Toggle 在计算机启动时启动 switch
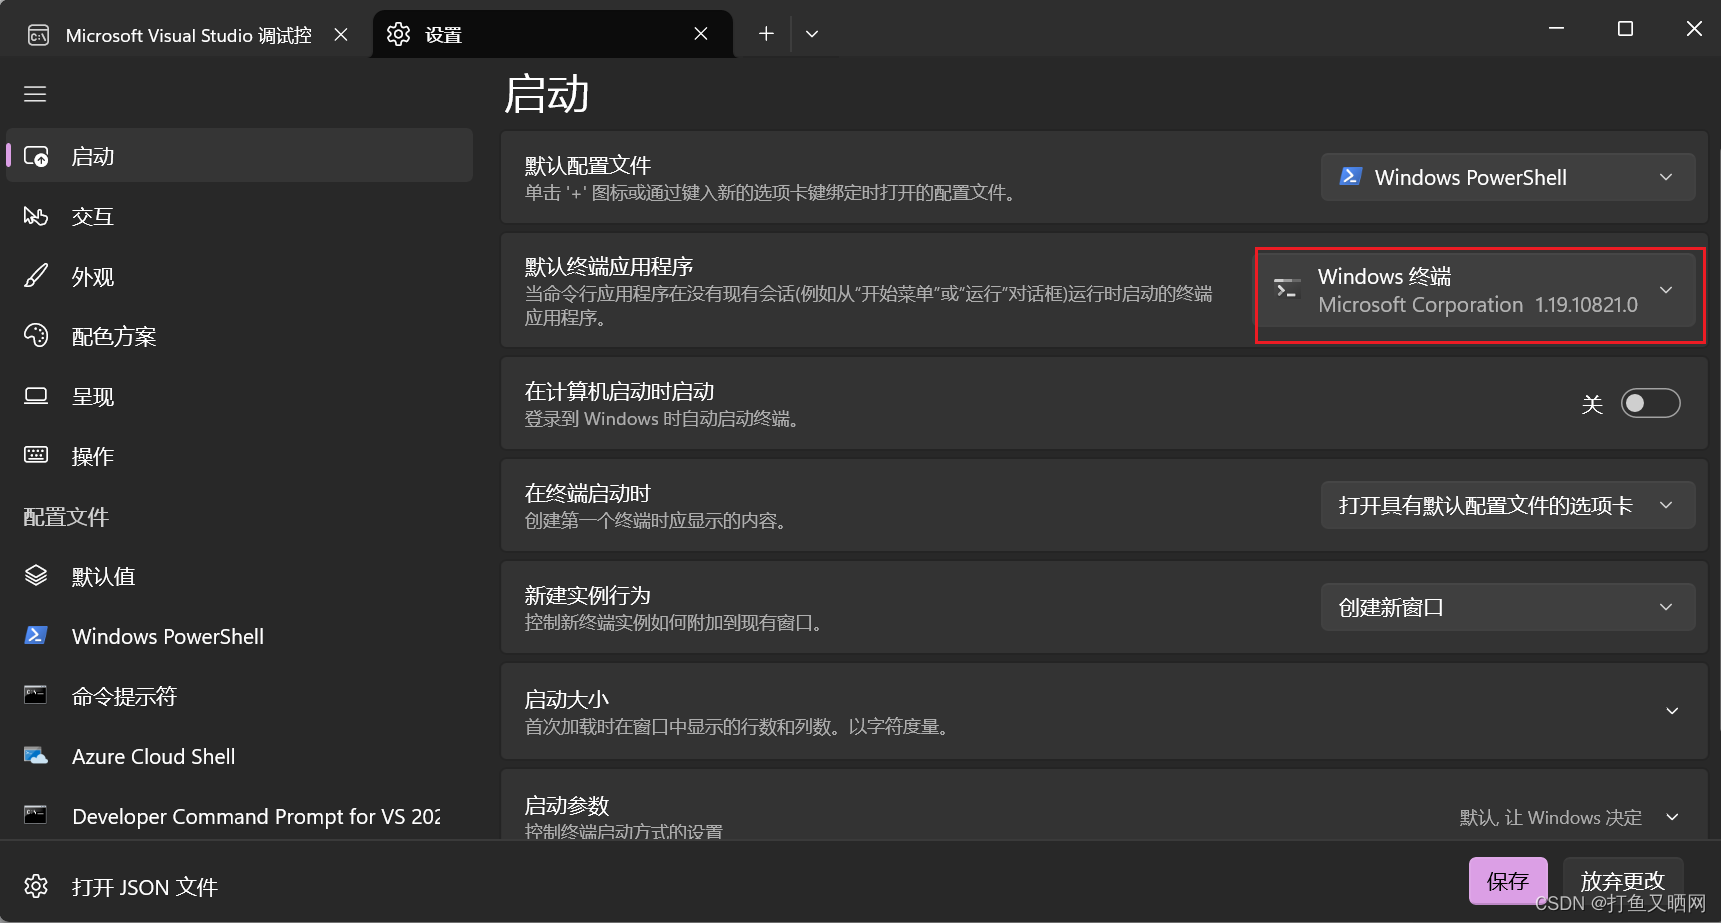1721x923 pixels. pos(1650,403)
